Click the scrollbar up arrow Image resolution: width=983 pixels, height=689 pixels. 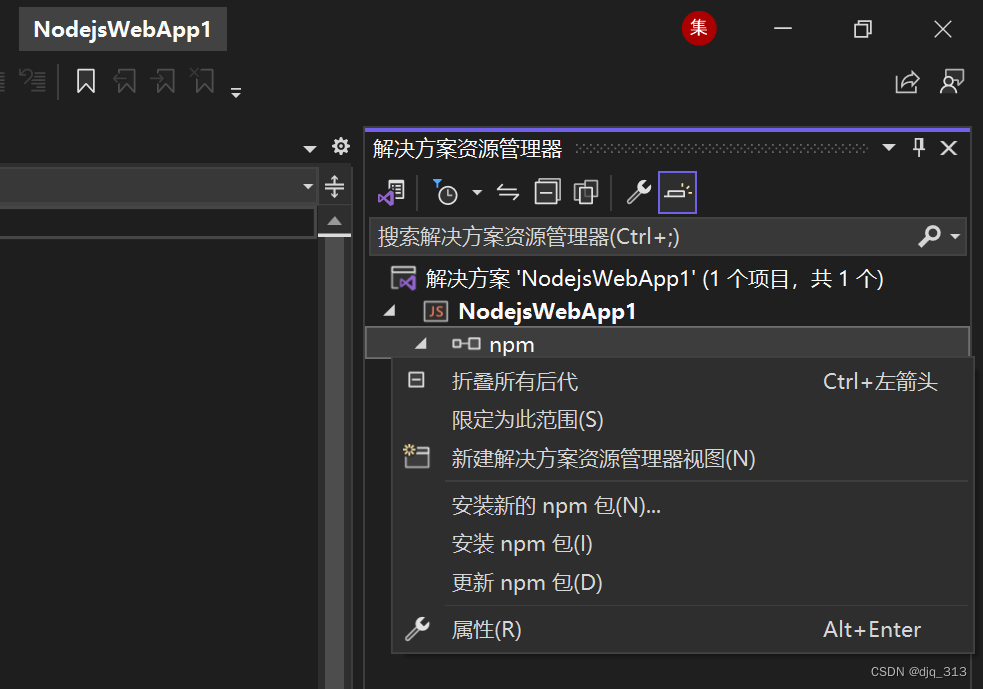coord(335,221)
